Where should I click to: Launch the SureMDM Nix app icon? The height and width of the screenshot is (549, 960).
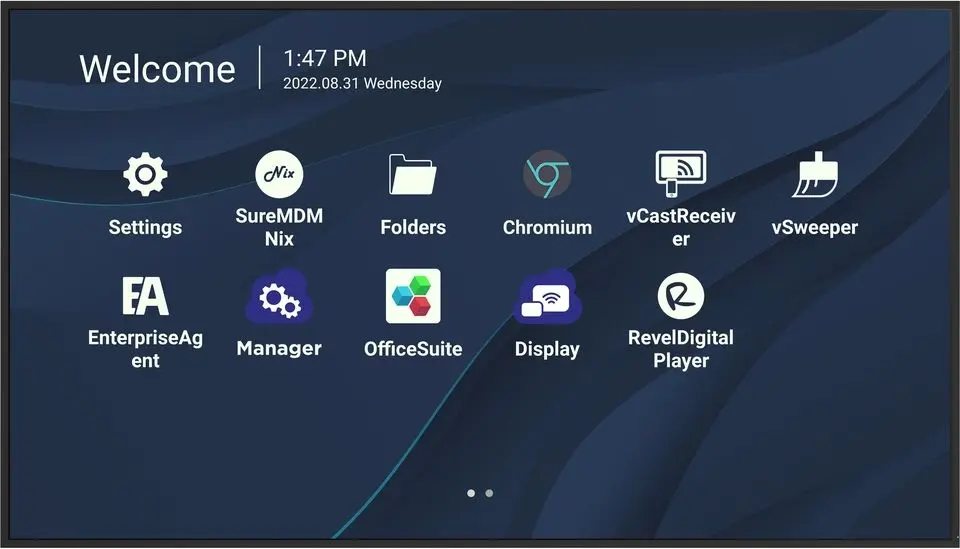point(279,175)
